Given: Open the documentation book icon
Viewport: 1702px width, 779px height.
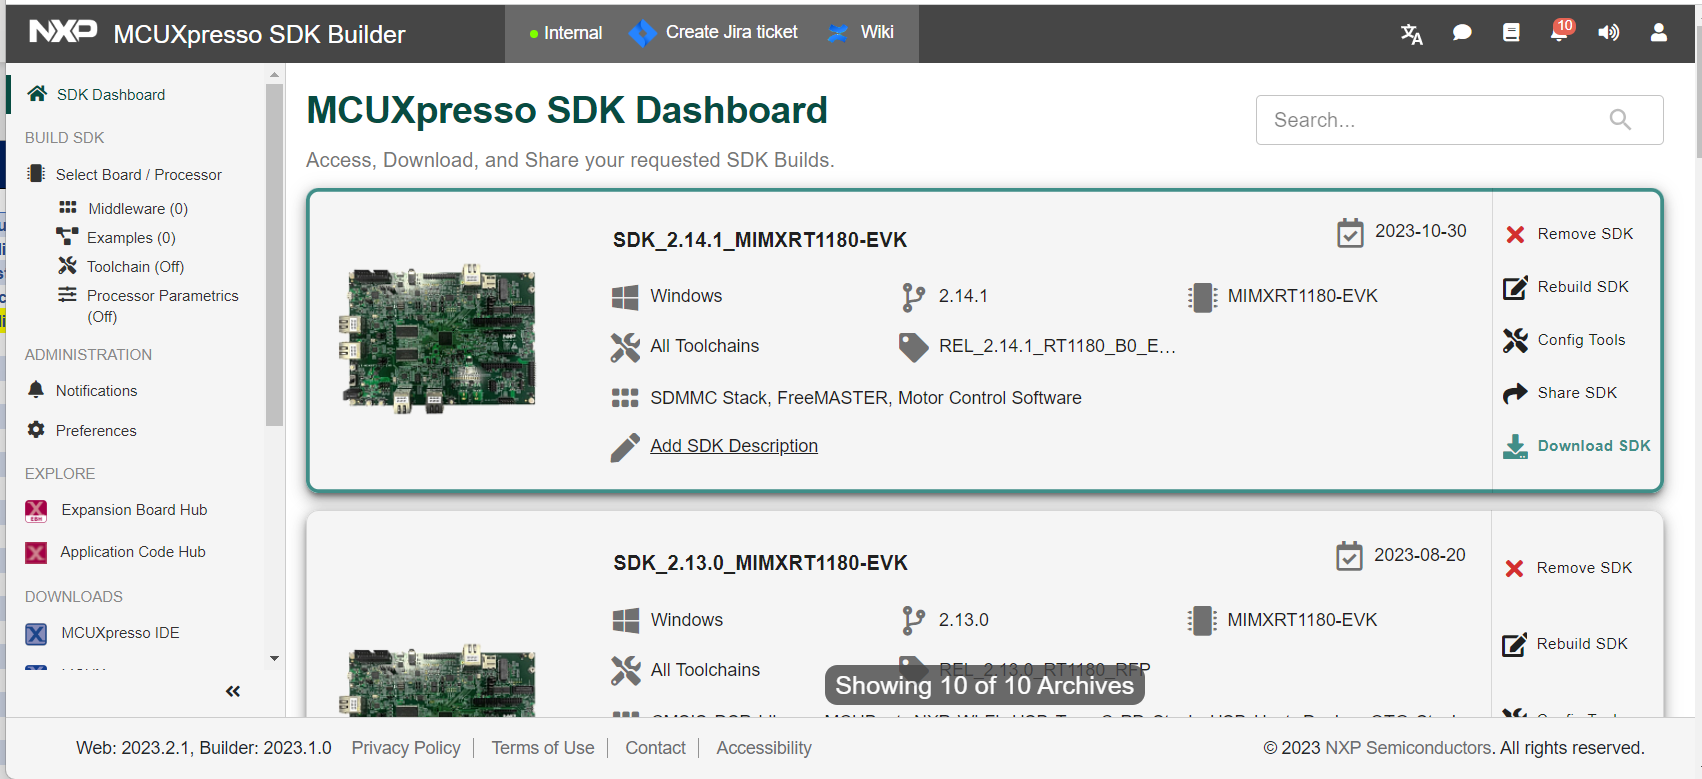Looking at the screenshot, I should pyautogui.click(x=1511, y=33).
